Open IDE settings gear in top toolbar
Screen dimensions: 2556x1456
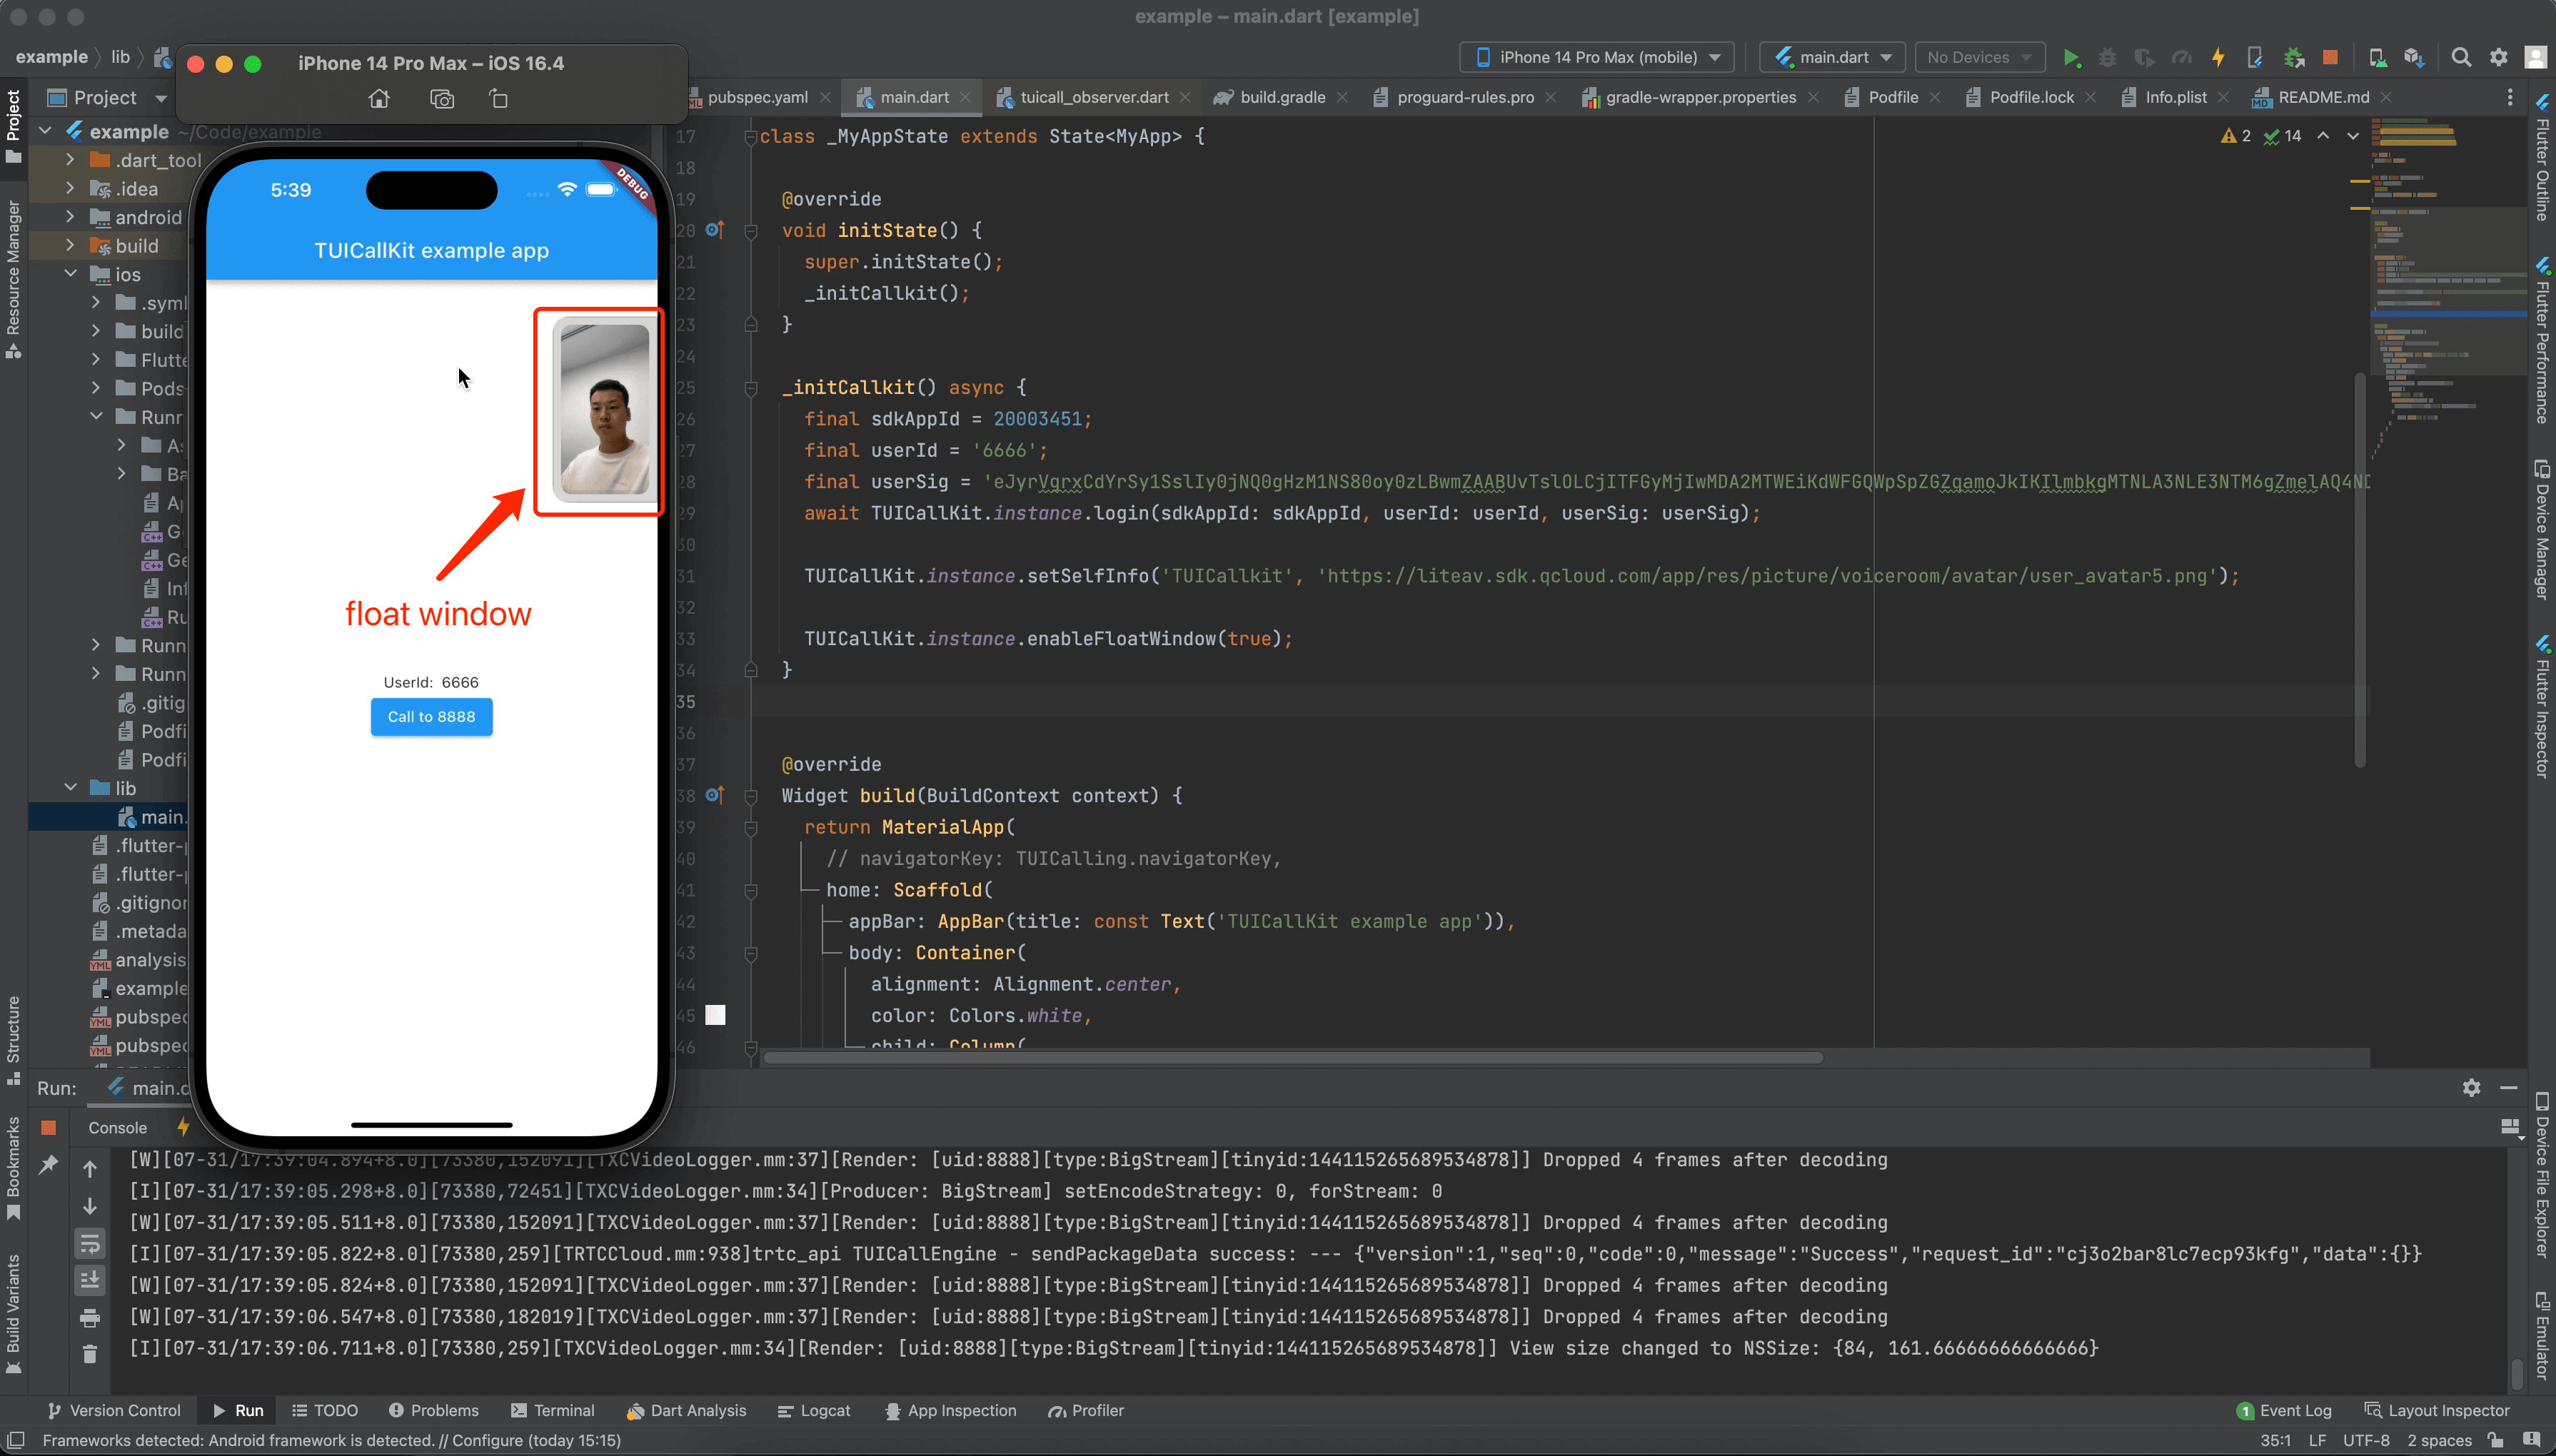(2498, 58)
